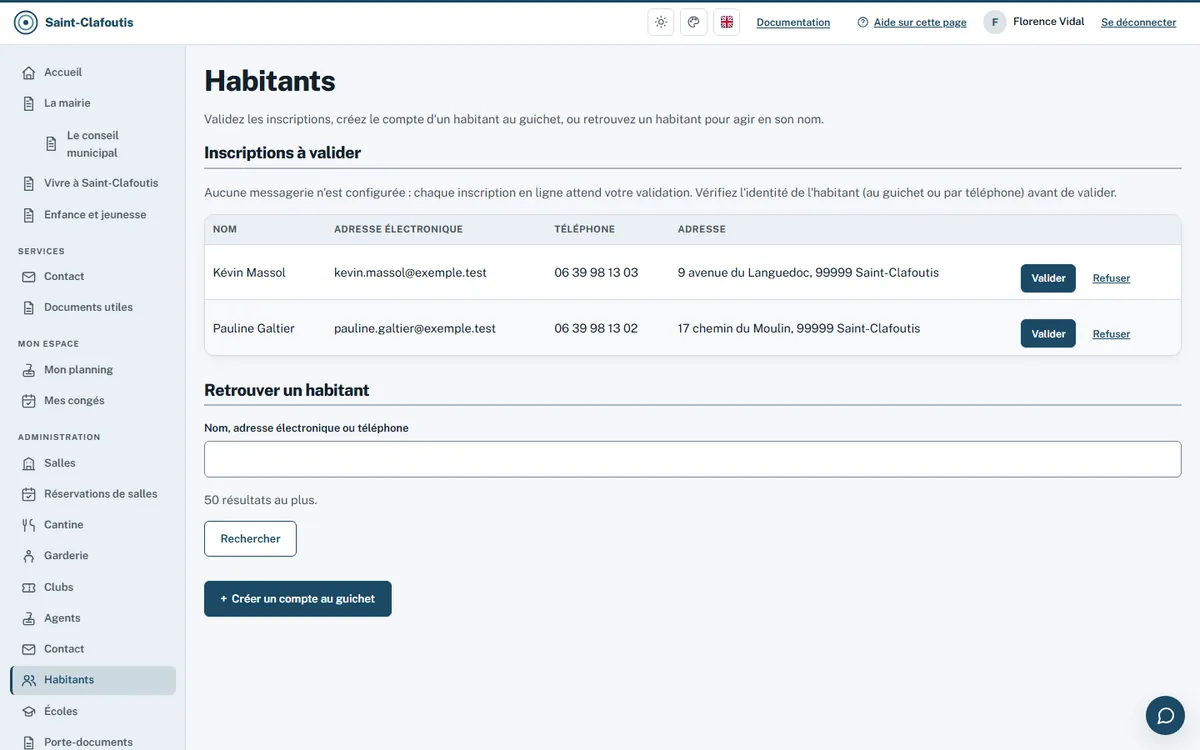Click Créer un compte au guichet
The height and width of the screenshot is (750, 1200).
298,599
